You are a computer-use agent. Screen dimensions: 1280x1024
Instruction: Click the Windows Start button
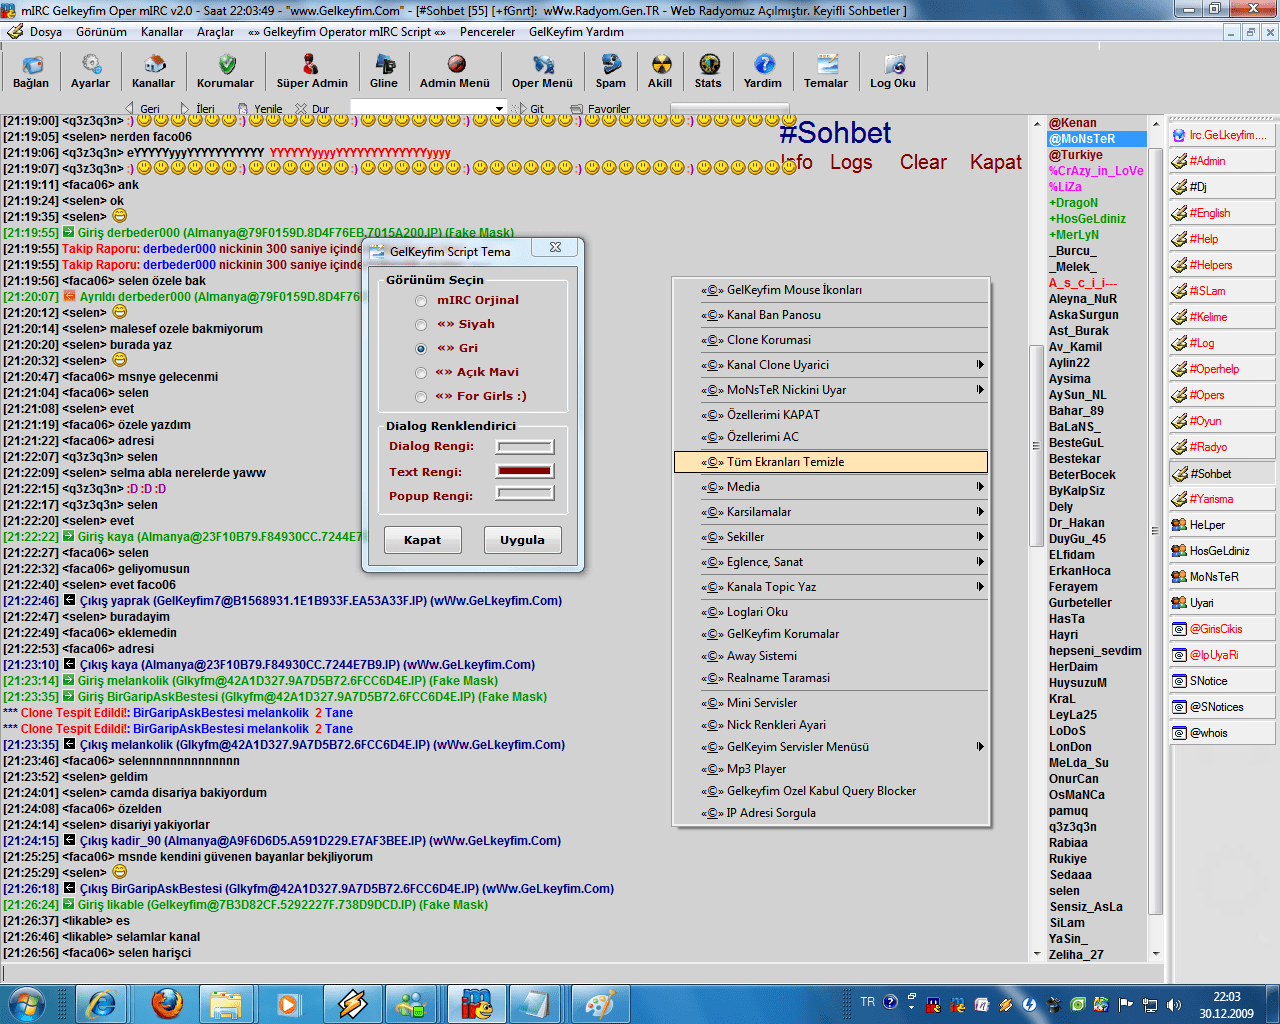27,1003
